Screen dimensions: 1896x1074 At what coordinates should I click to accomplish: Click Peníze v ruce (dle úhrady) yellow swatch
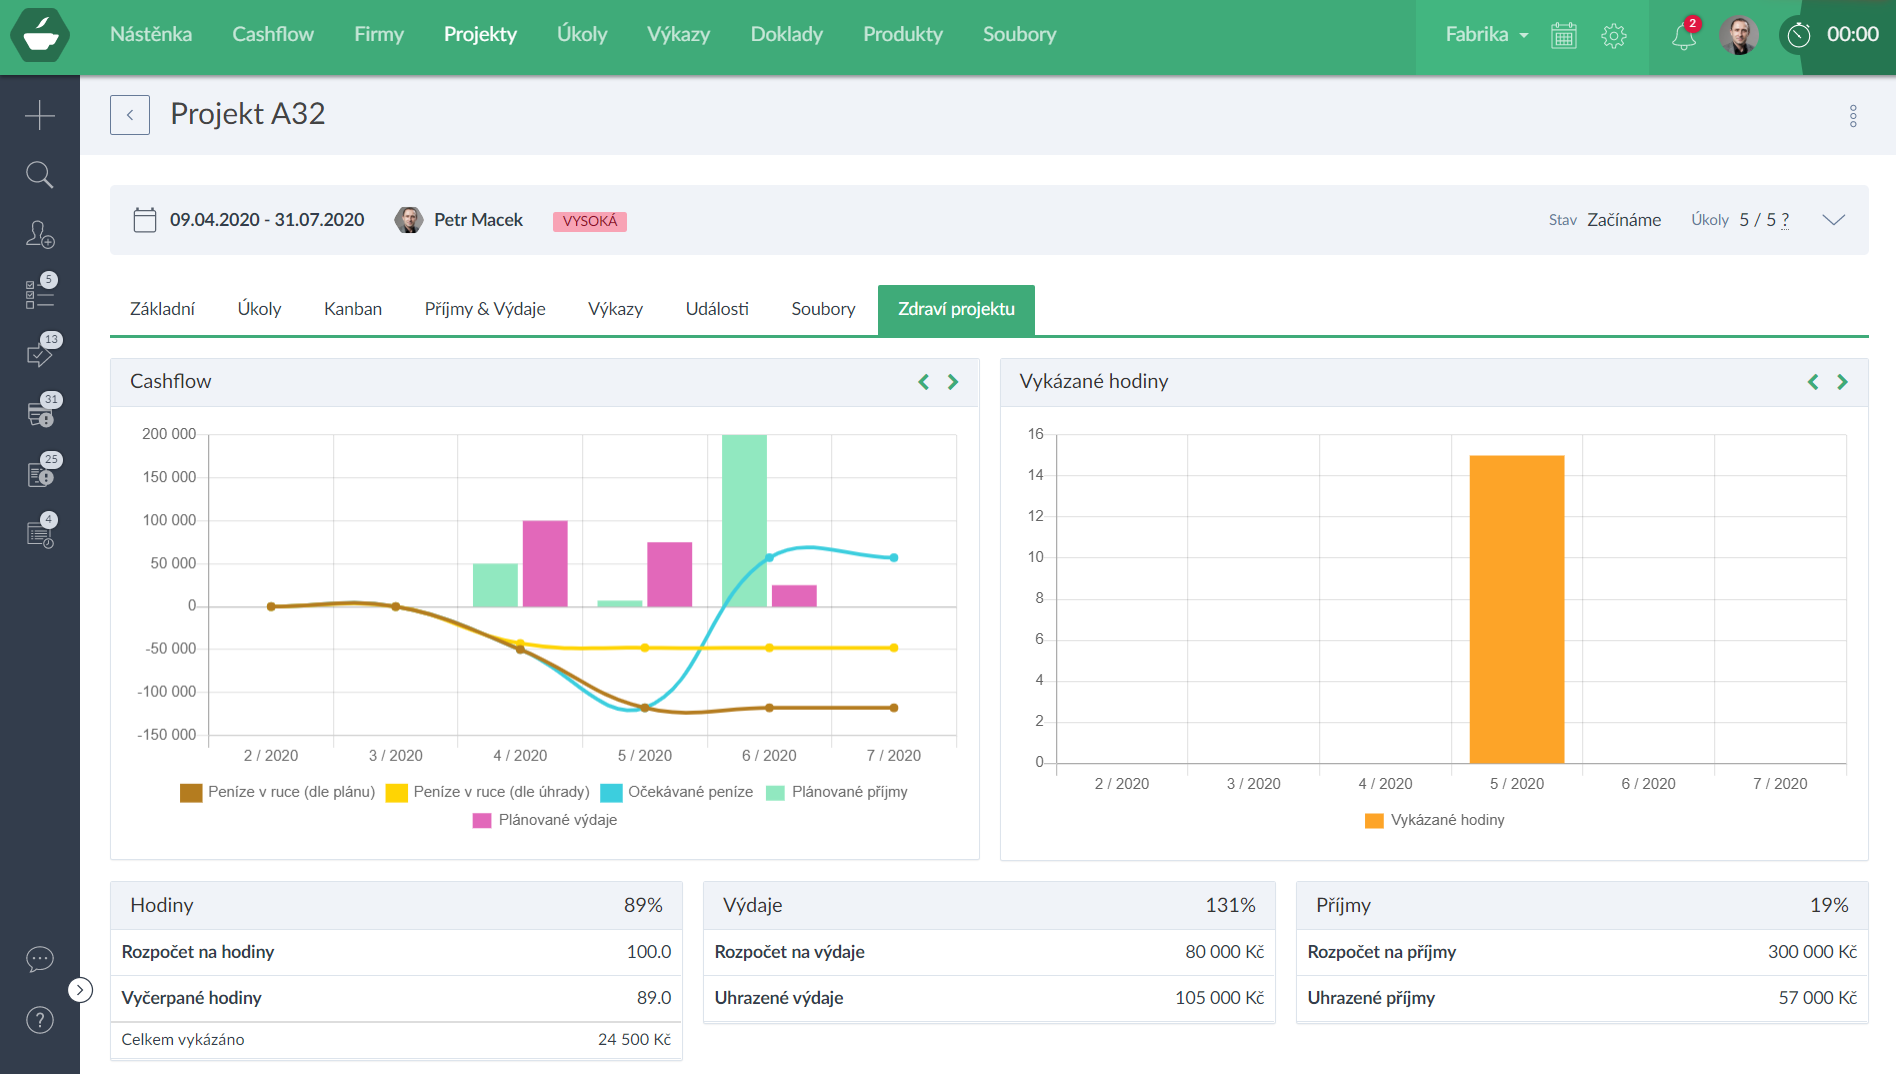pyautogui.click(x=397, y=793)
